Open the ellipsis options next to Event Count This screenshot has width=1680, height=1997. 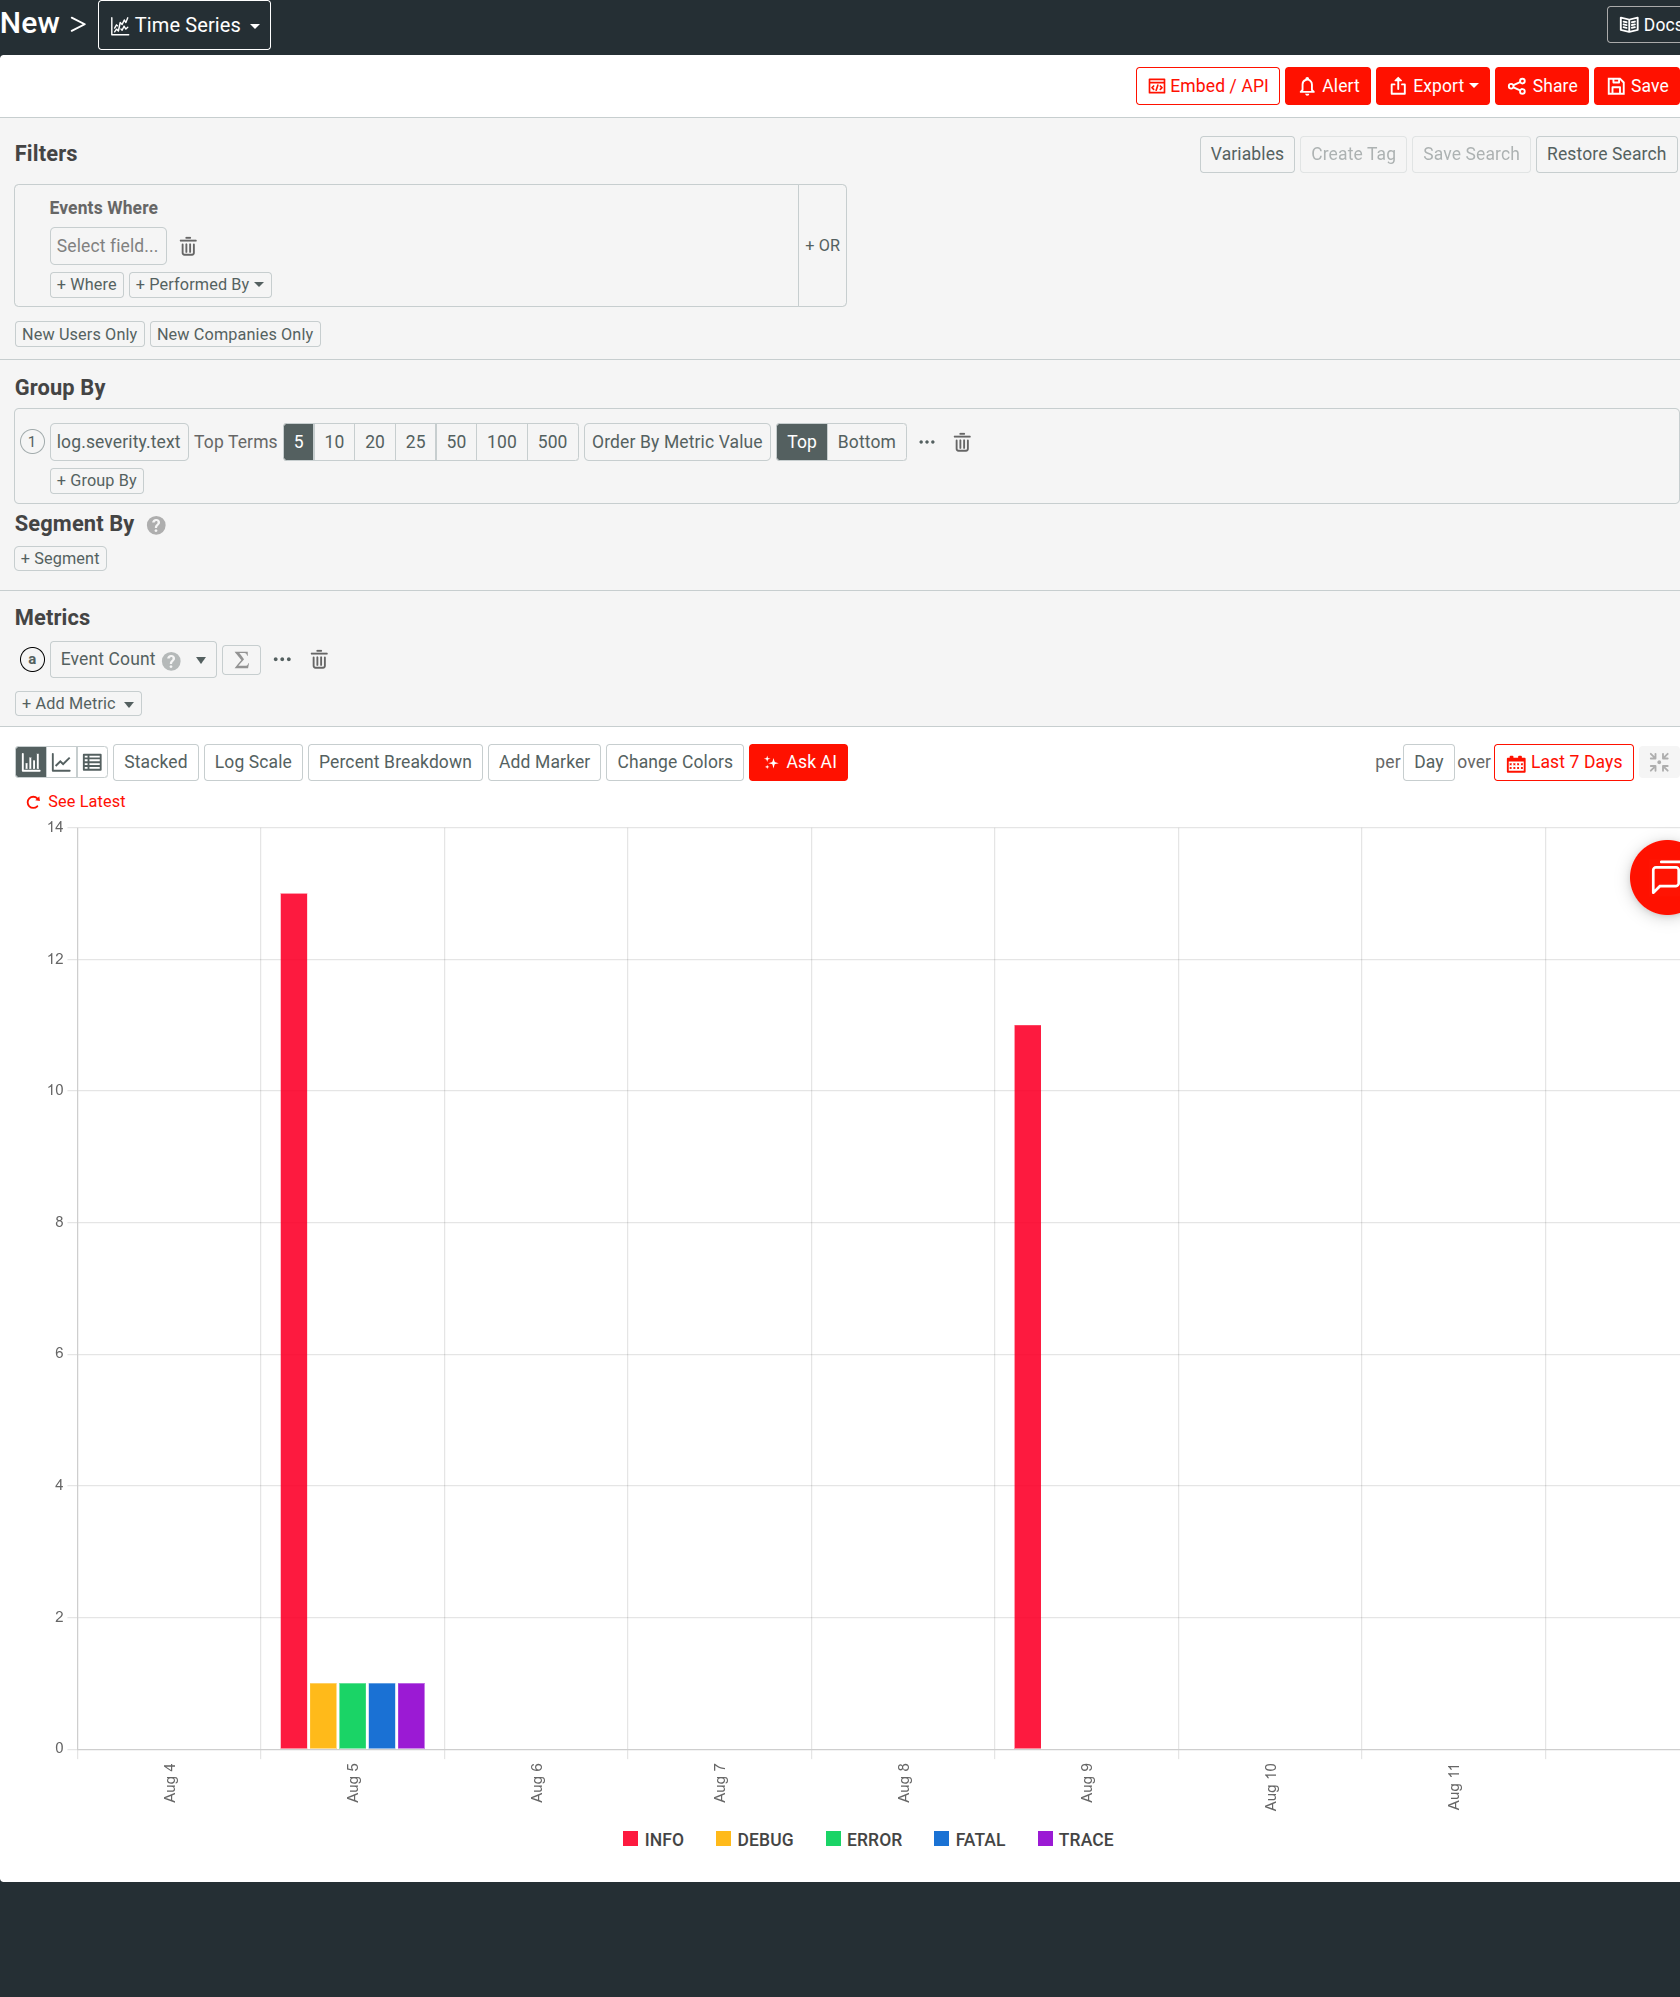pos(281,659)
